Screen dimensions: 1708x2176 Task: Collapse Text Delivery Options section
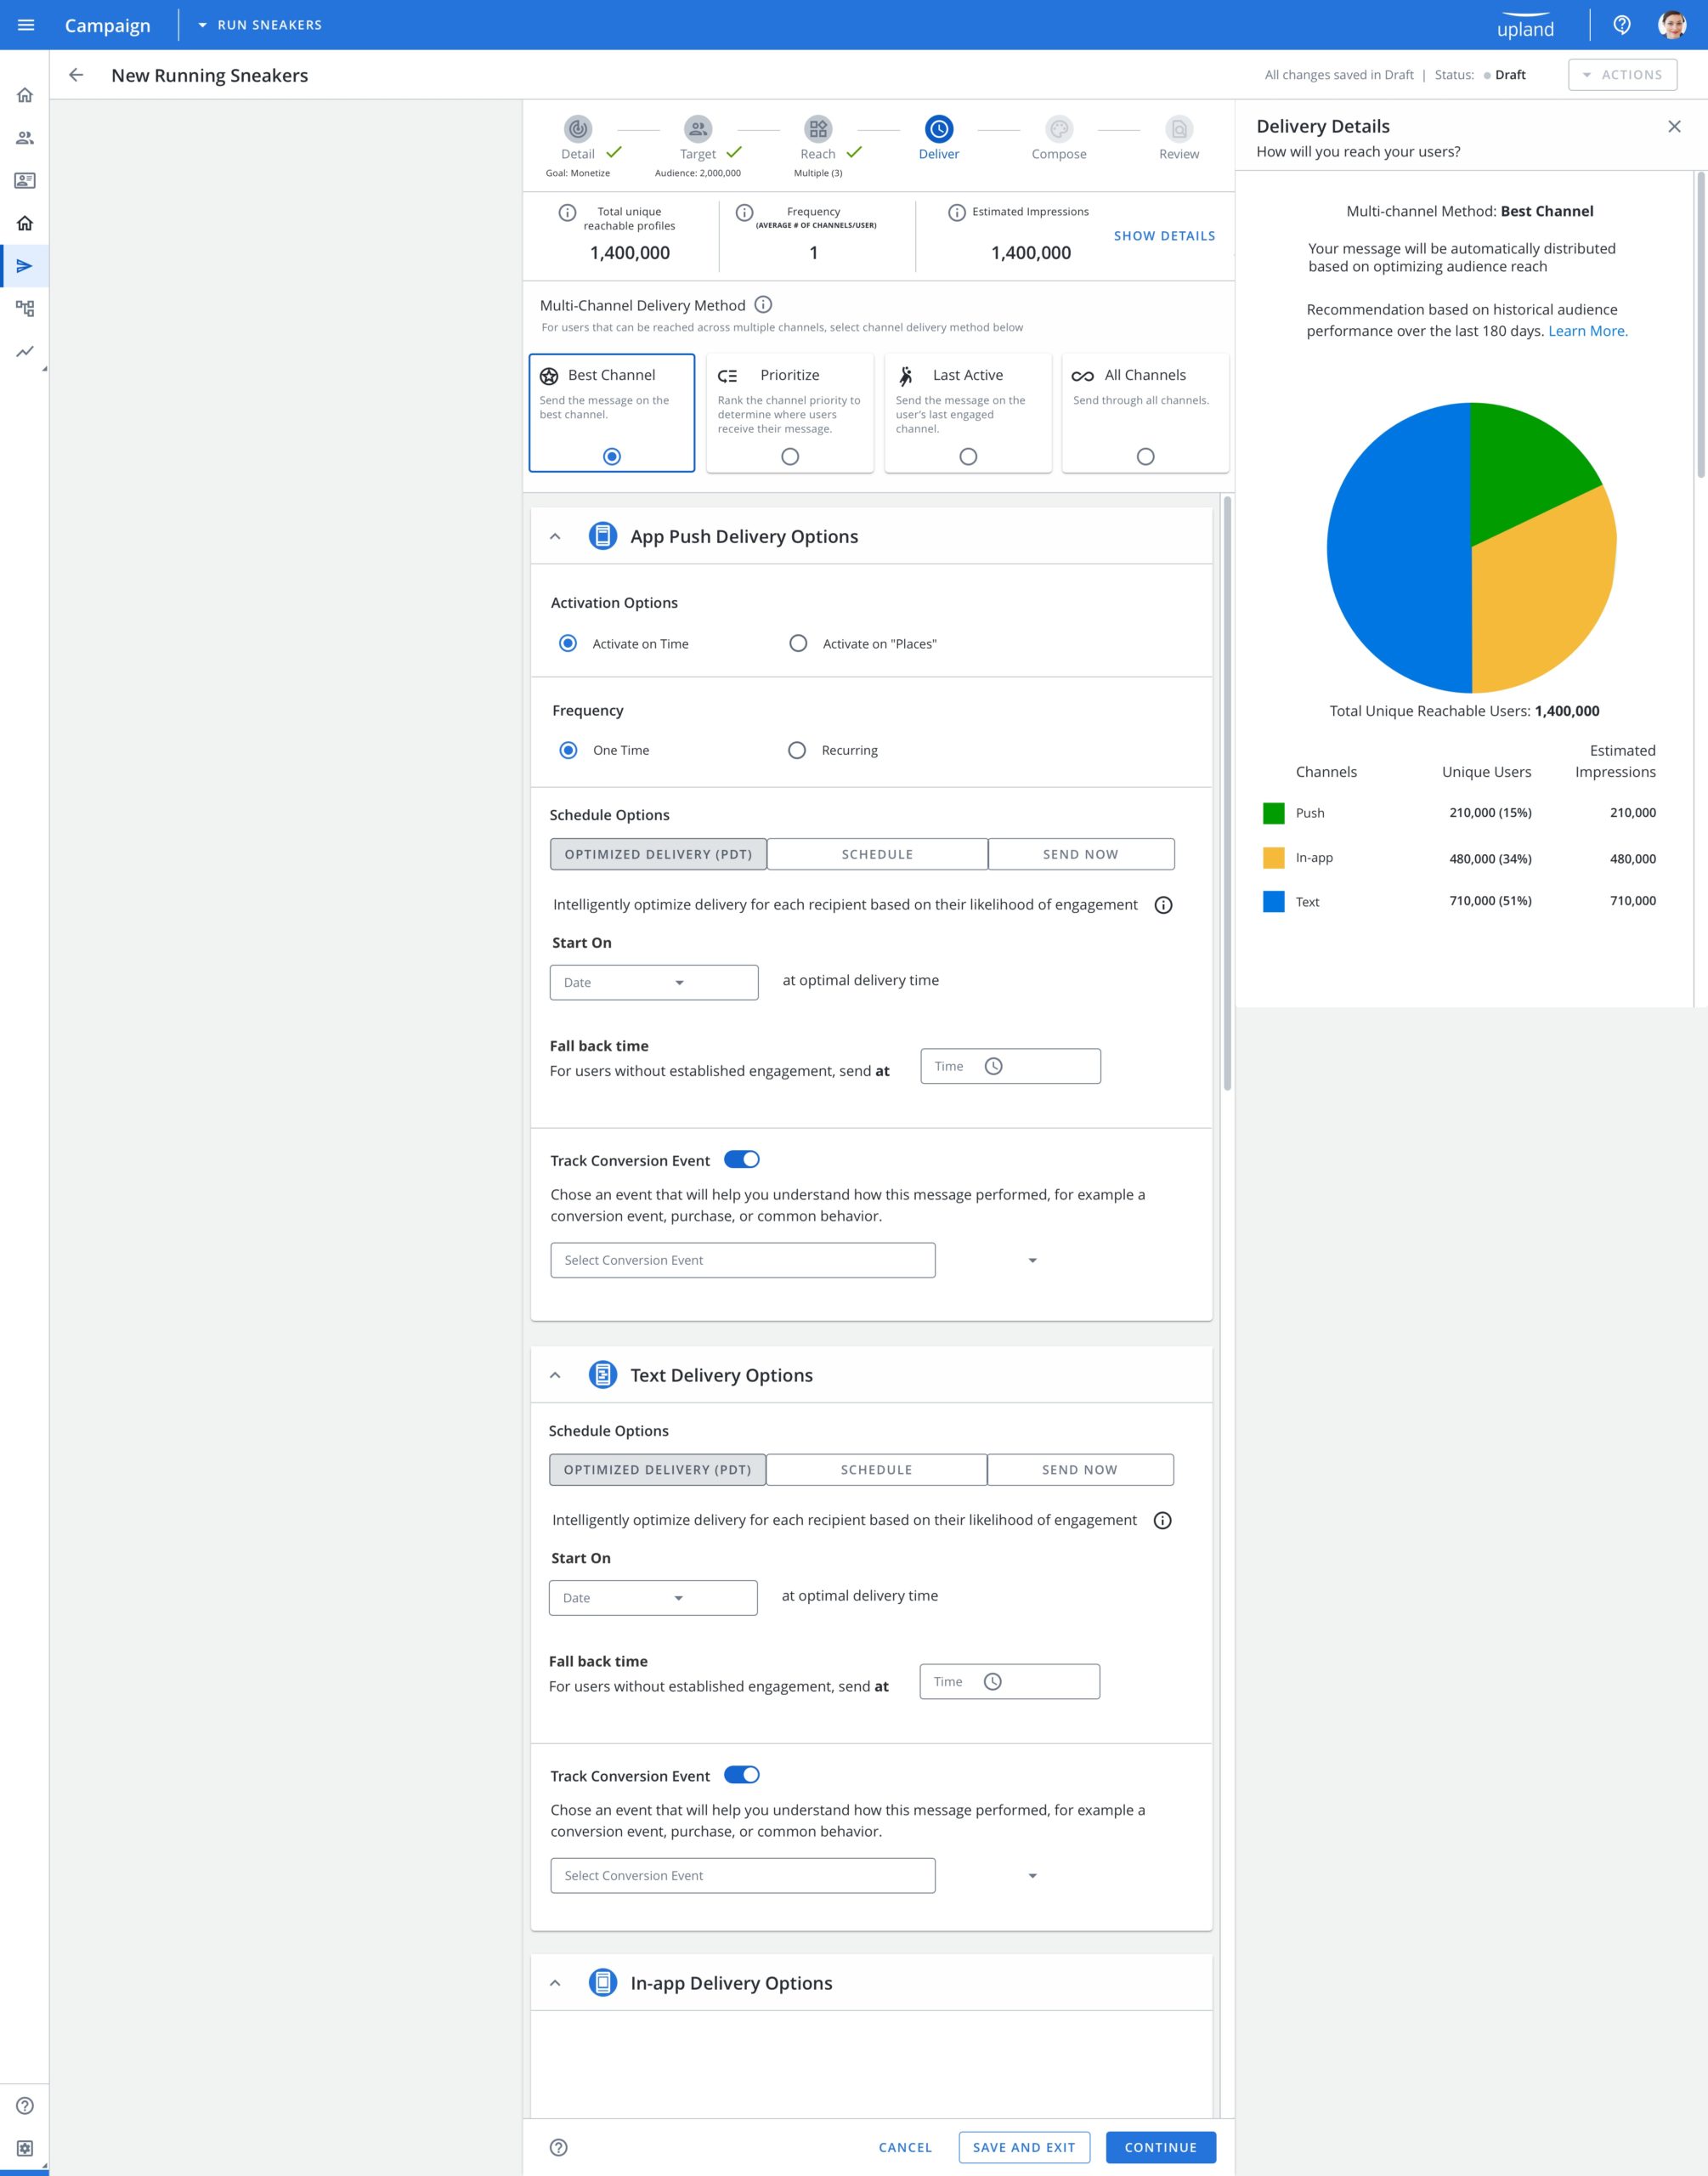tap(555, 1375)
